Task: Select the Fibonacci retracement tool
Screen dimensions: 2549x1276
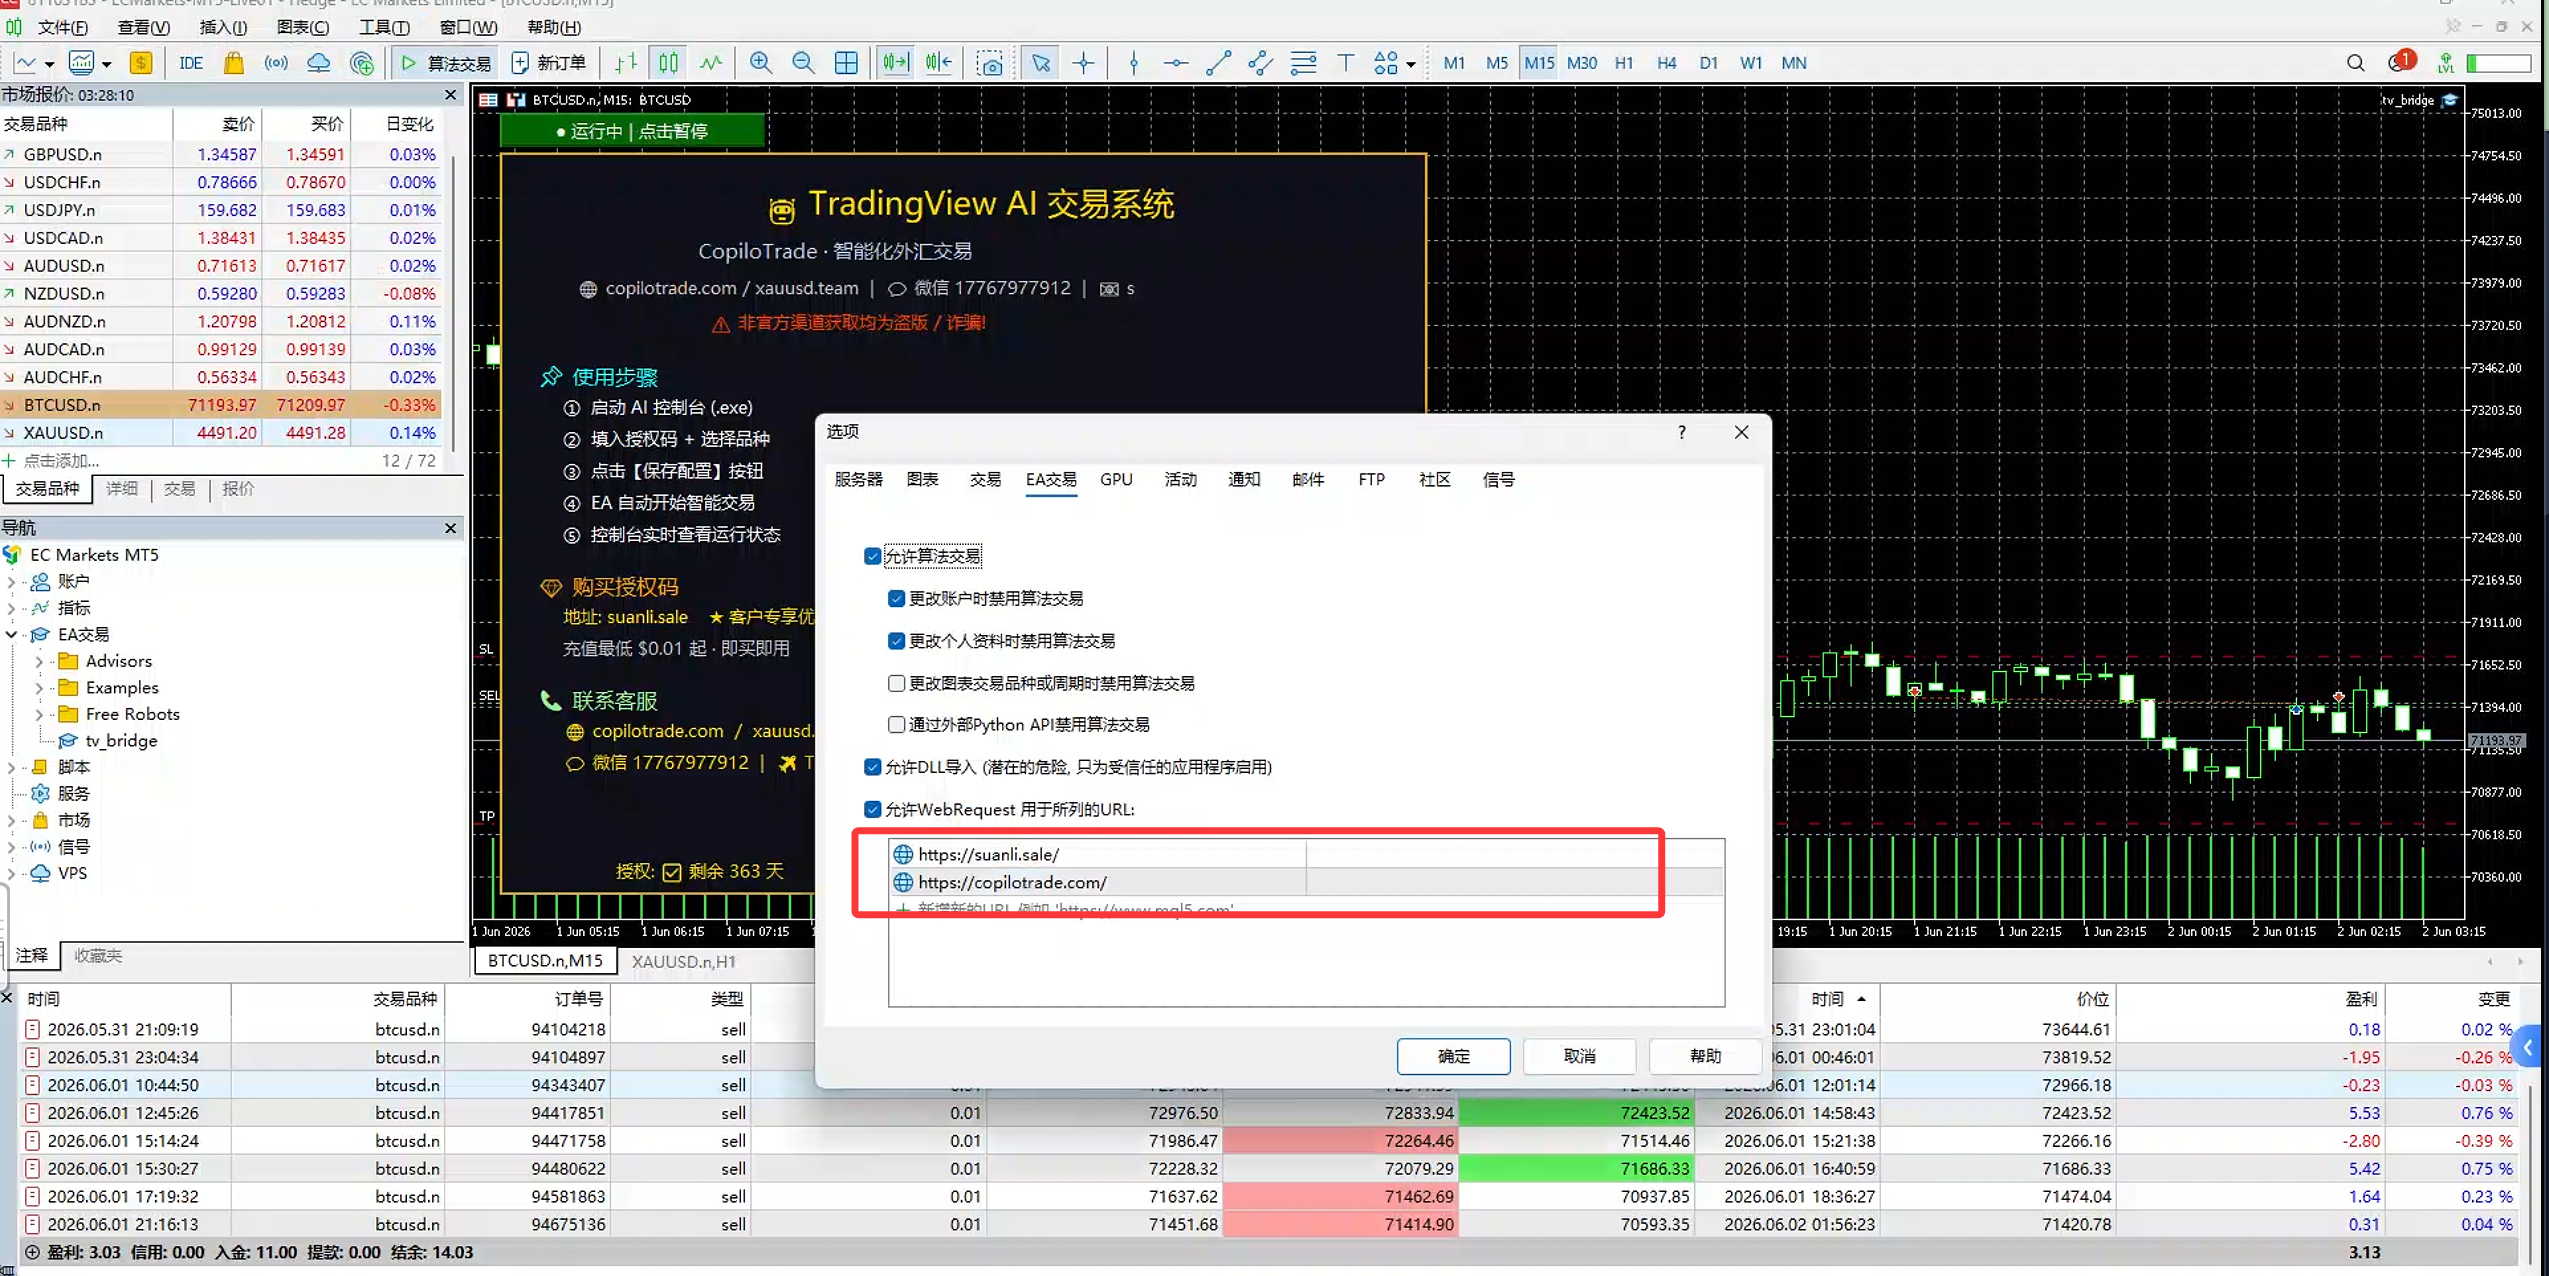Action: coord(1304,63)
